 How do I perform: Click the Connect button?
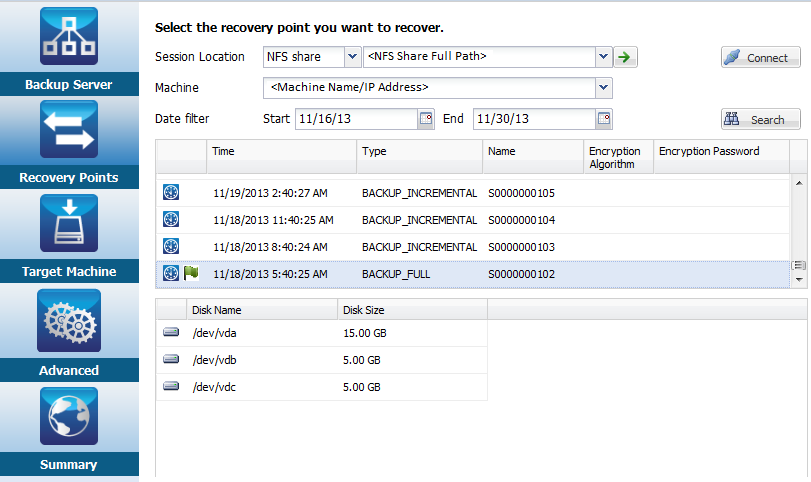760,57
